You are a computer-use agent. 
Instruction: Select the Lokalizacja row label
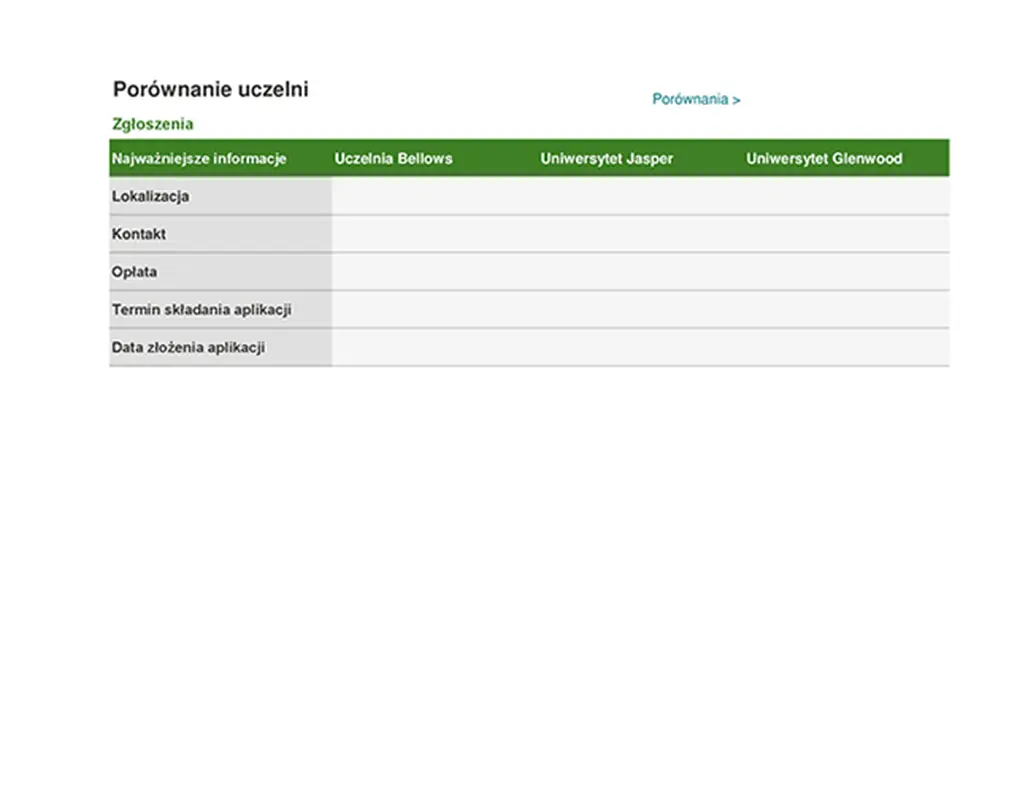coord(150,197)
